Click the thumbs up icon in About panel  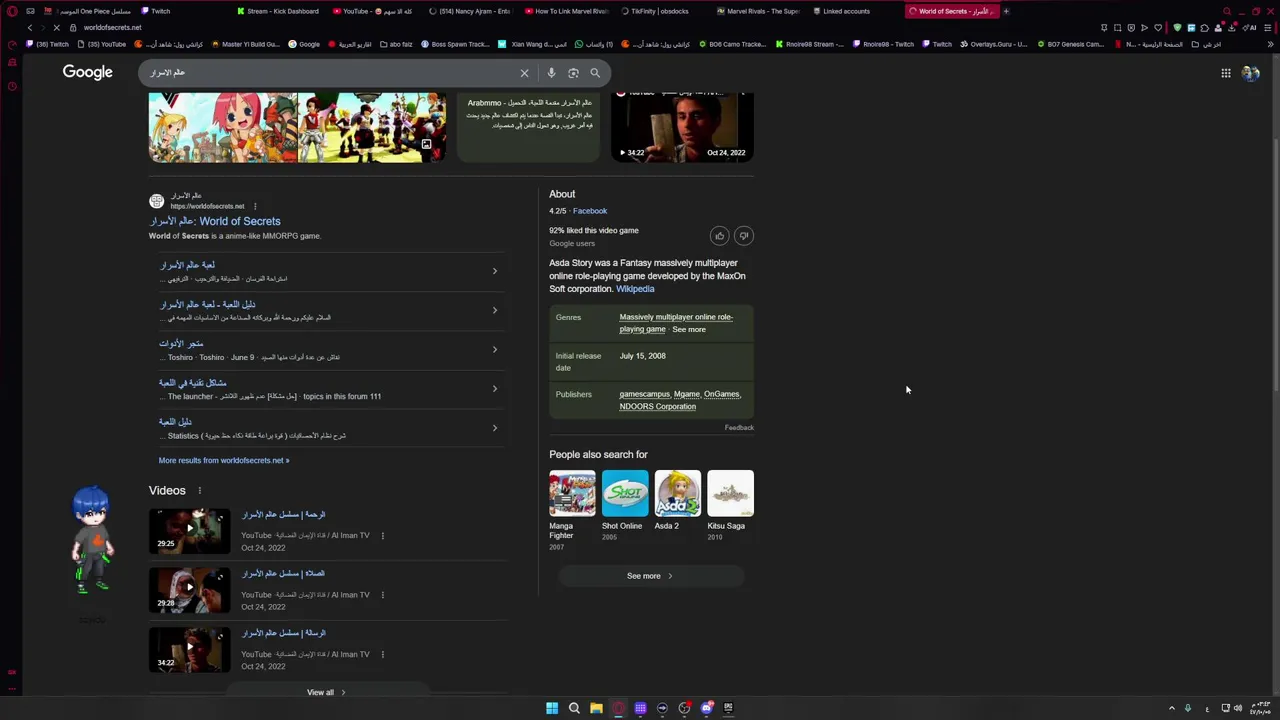(719, 236)
